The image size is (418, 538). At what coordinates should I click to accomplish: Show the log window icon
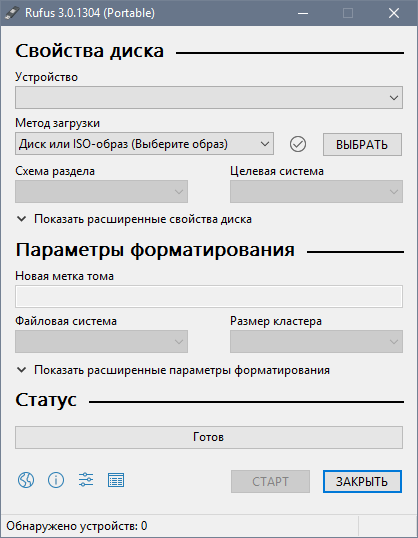pyautogui.click(x=116, y=480)
